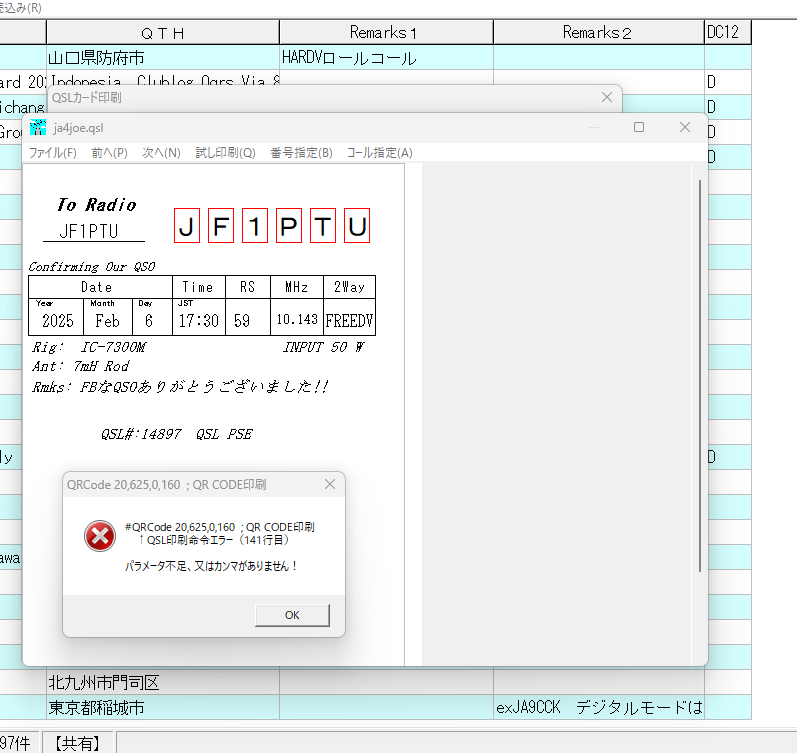Click the Rig: IC-7300M line
Image resolution: width=797 pixels, height=753 pixels.
coord(89,347)
